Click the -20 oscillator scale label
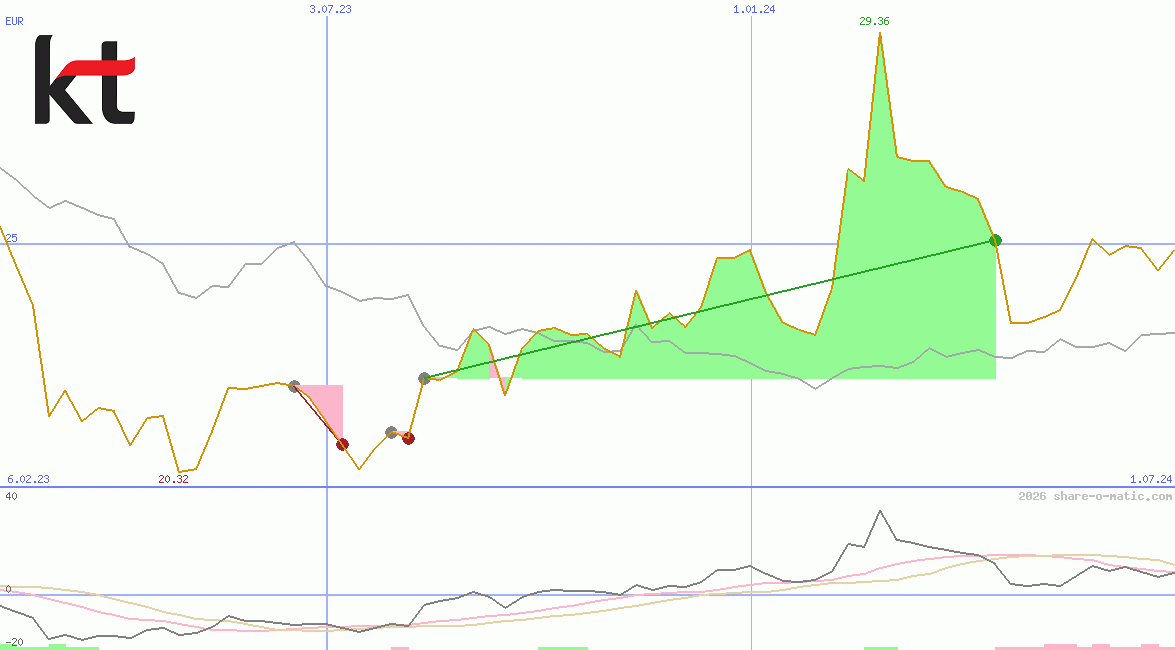This screenshot has height=650, width=1175. point(12,641)
